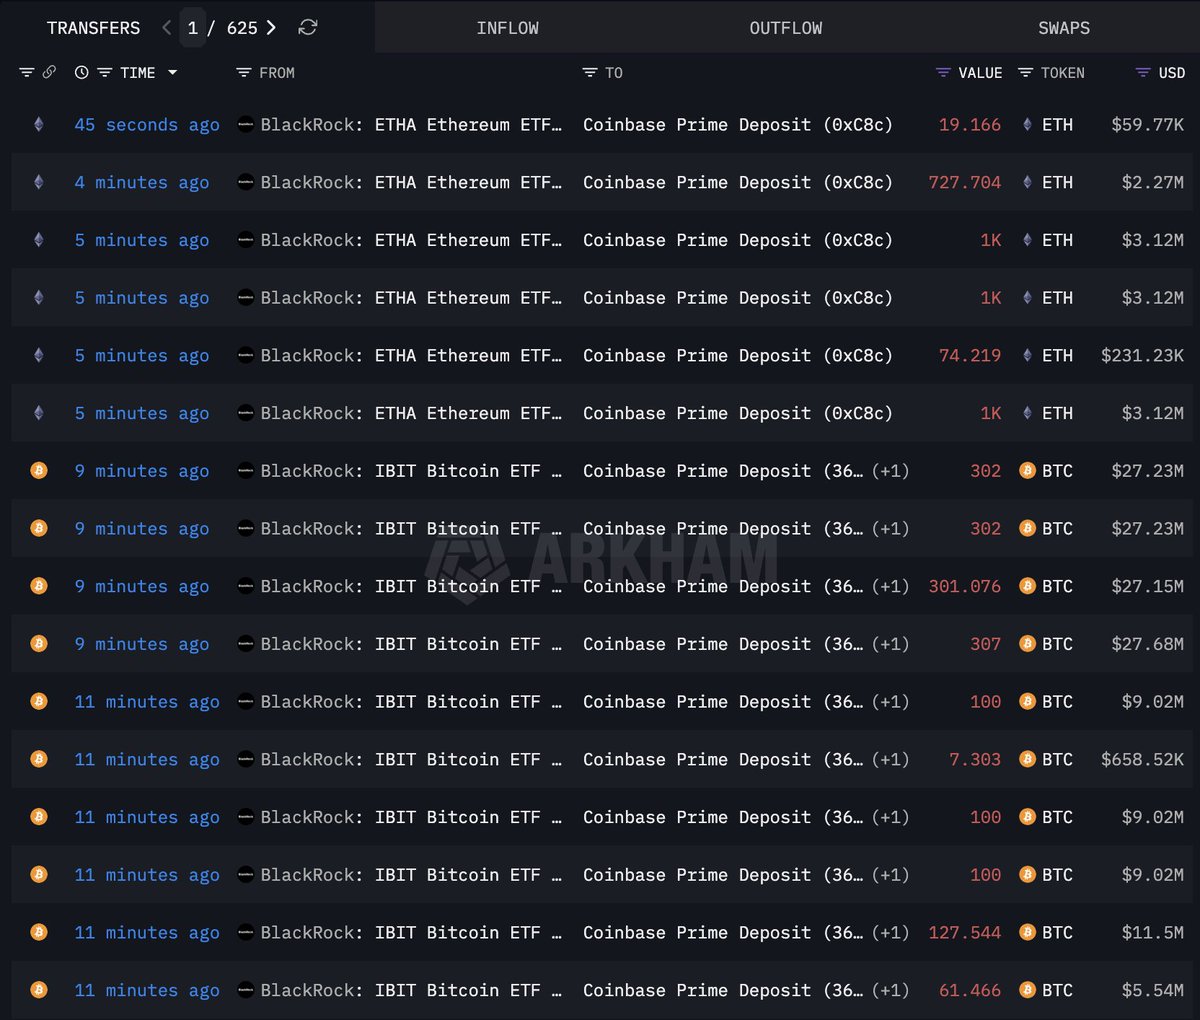The width and height of the screenshot is (1200, 1020).
Task: Open the 45 seconds ago transfer link
Action: point(146,124)
